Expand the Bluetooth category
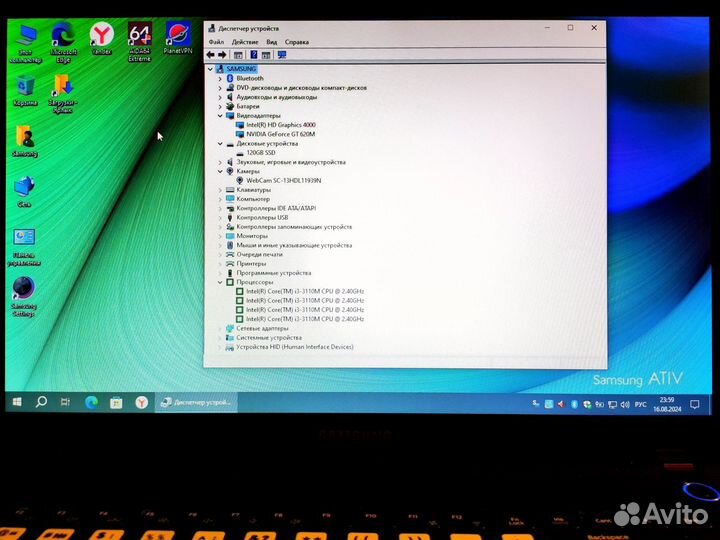The width and height of the screenshot is (720, 540). (x=220, y=79)
